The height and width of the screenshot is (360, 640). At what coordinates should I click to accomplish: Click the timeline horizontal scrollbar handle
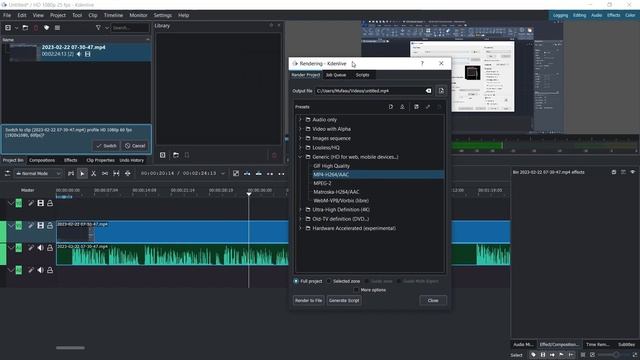click(x=70, y=348)
